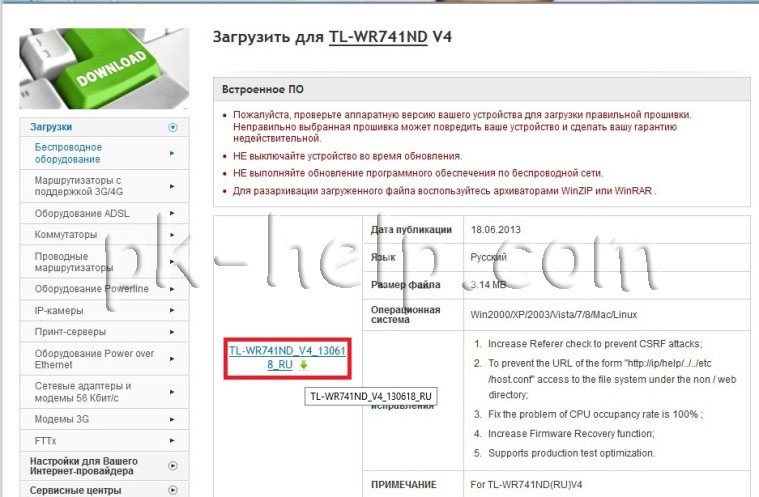Select file size value 3.14 MB
Screen dimensions: 759x497
488,285
